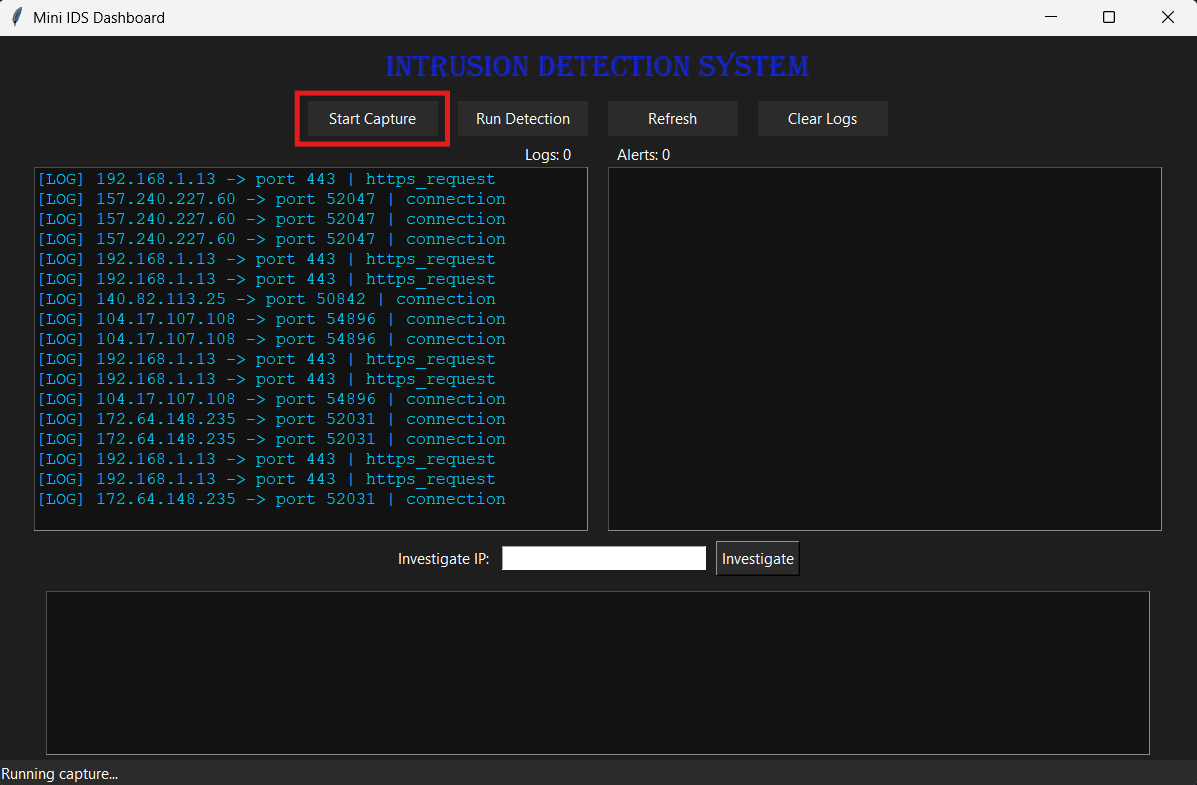Viewport: 1197px width, 785px height.
Task: Click the 'Running capture...' status text
Action: point(60,774)
